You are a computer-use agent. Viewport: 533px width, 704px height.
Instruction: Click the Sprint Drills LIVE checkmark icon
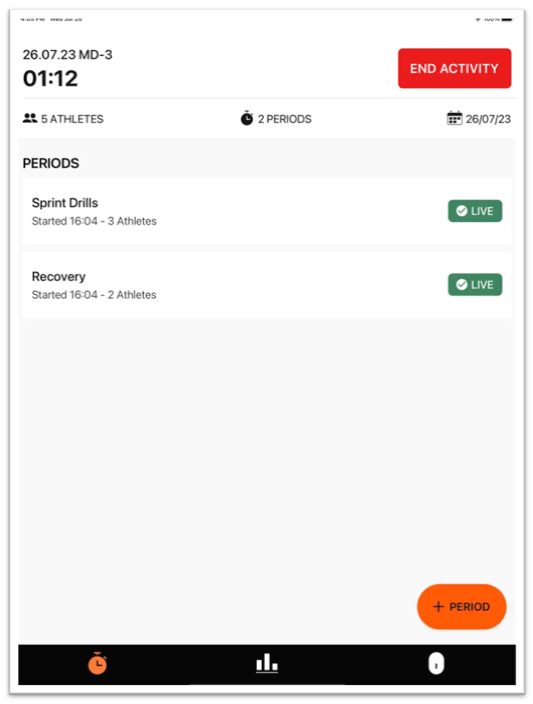462,211
